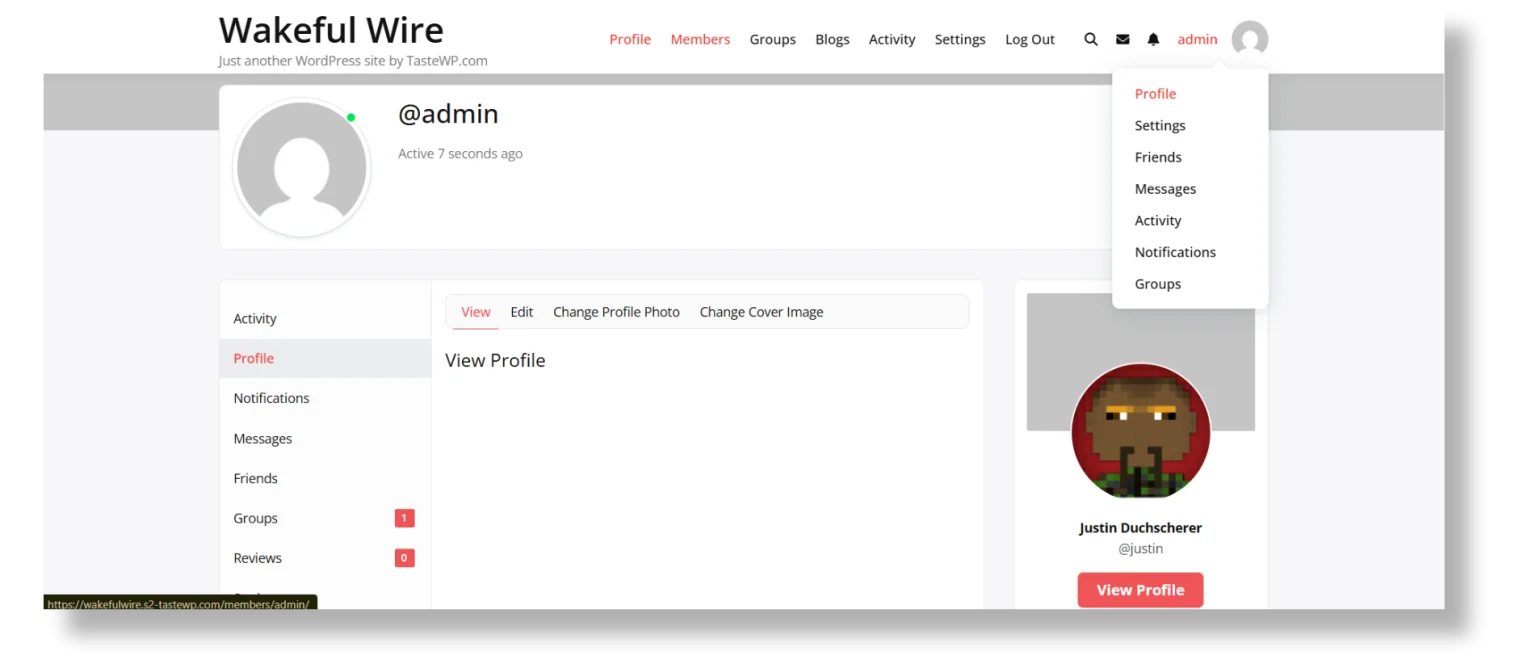
Task: Open the Change Profile Photo tab
Action: click(x=616, y=312)
